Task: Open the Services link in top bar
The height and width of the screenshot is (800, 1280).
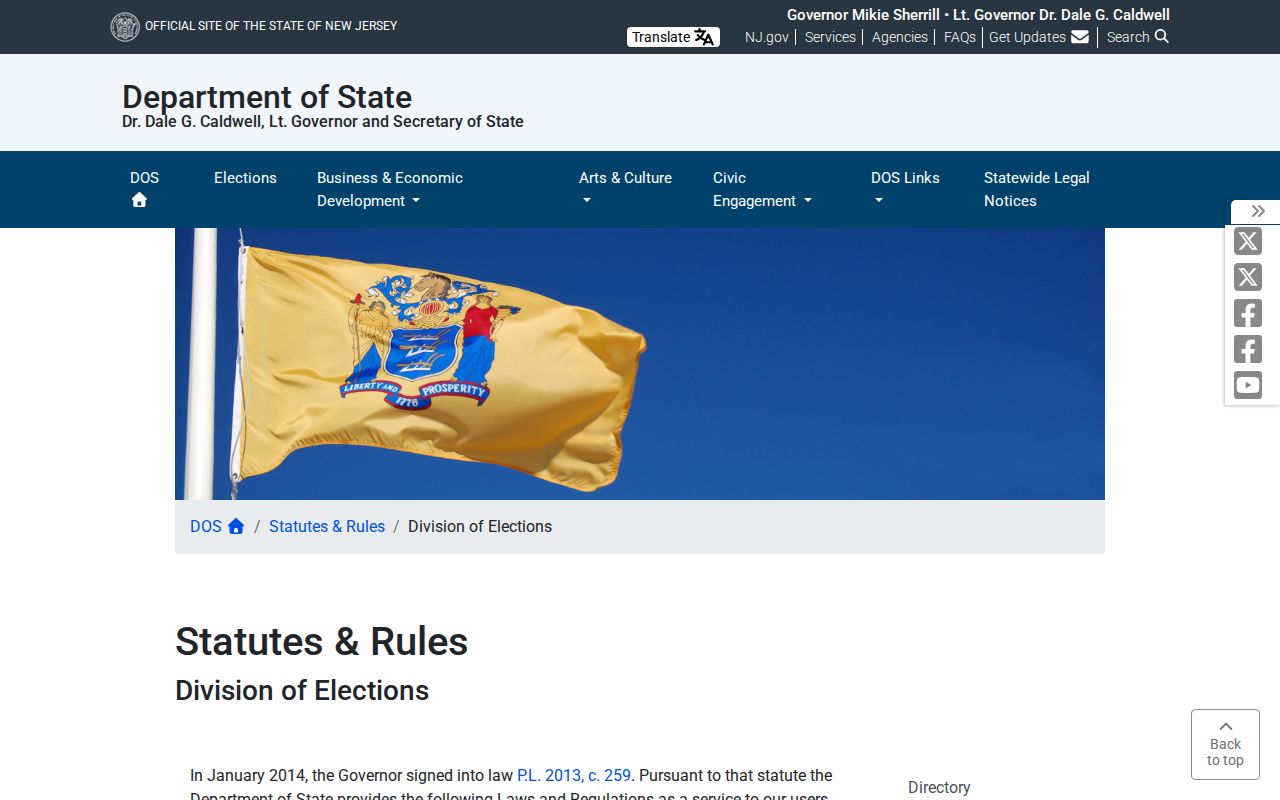Action: pos(830,37)
